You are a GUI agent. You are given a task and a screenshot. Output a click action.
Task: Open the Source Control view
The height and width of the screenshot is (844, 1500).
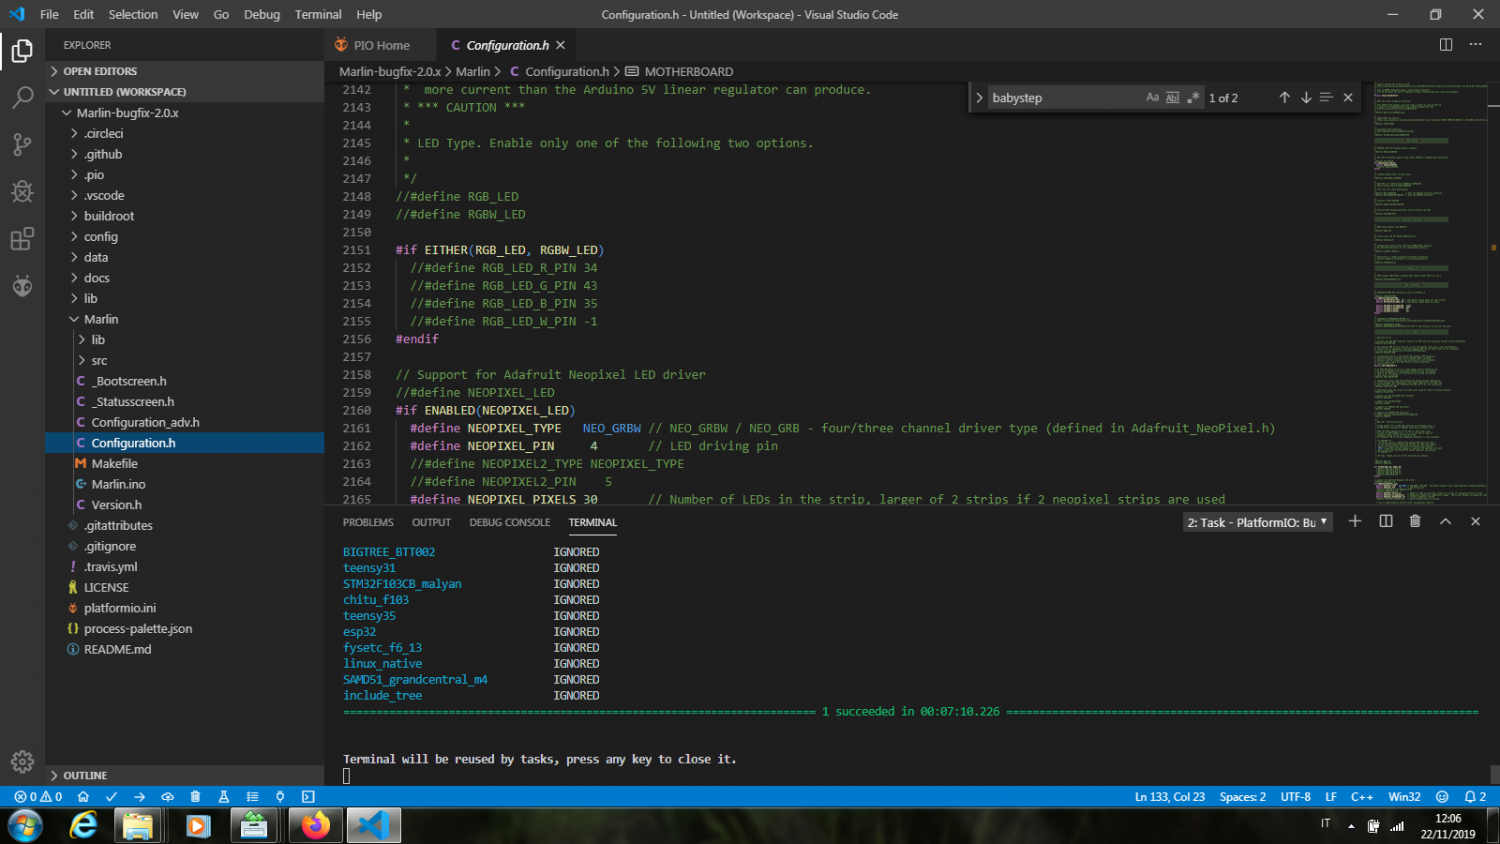22,144
